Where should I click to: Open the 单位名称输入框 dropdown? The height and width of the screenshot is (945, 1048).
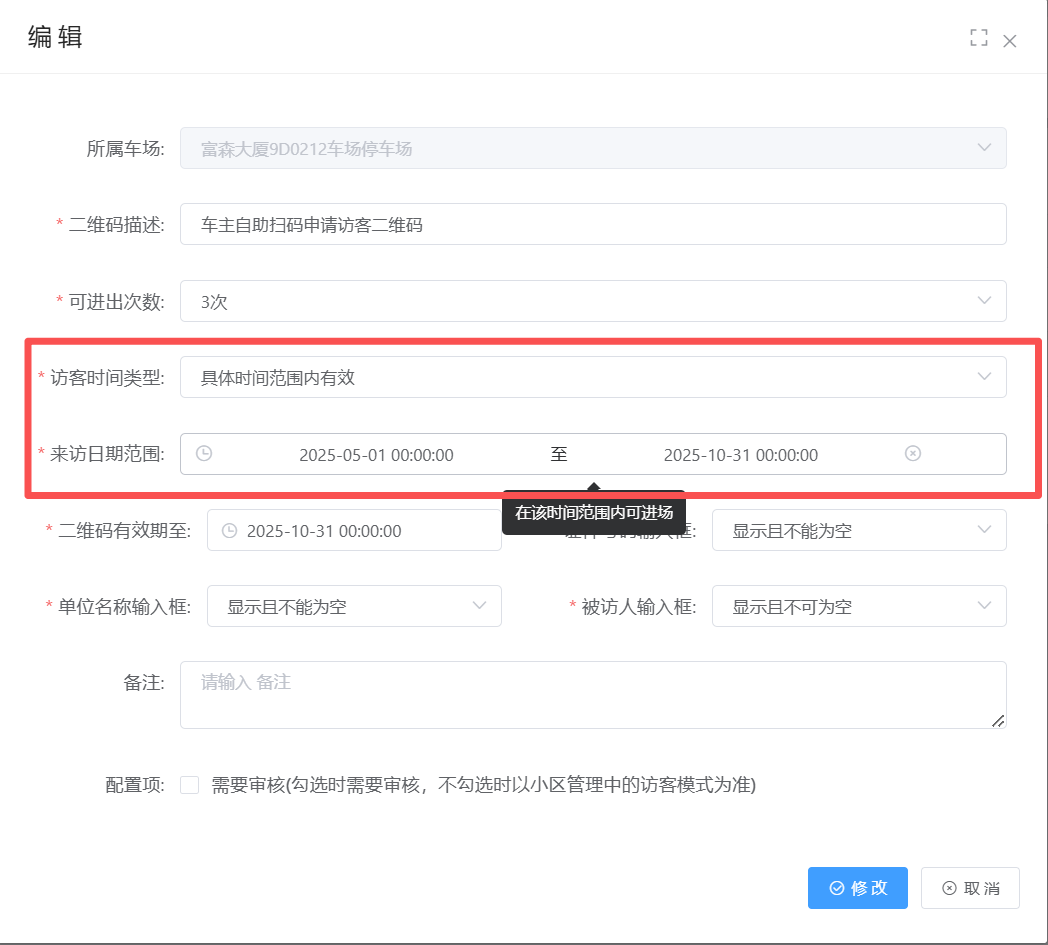click(x=354, y=606)
